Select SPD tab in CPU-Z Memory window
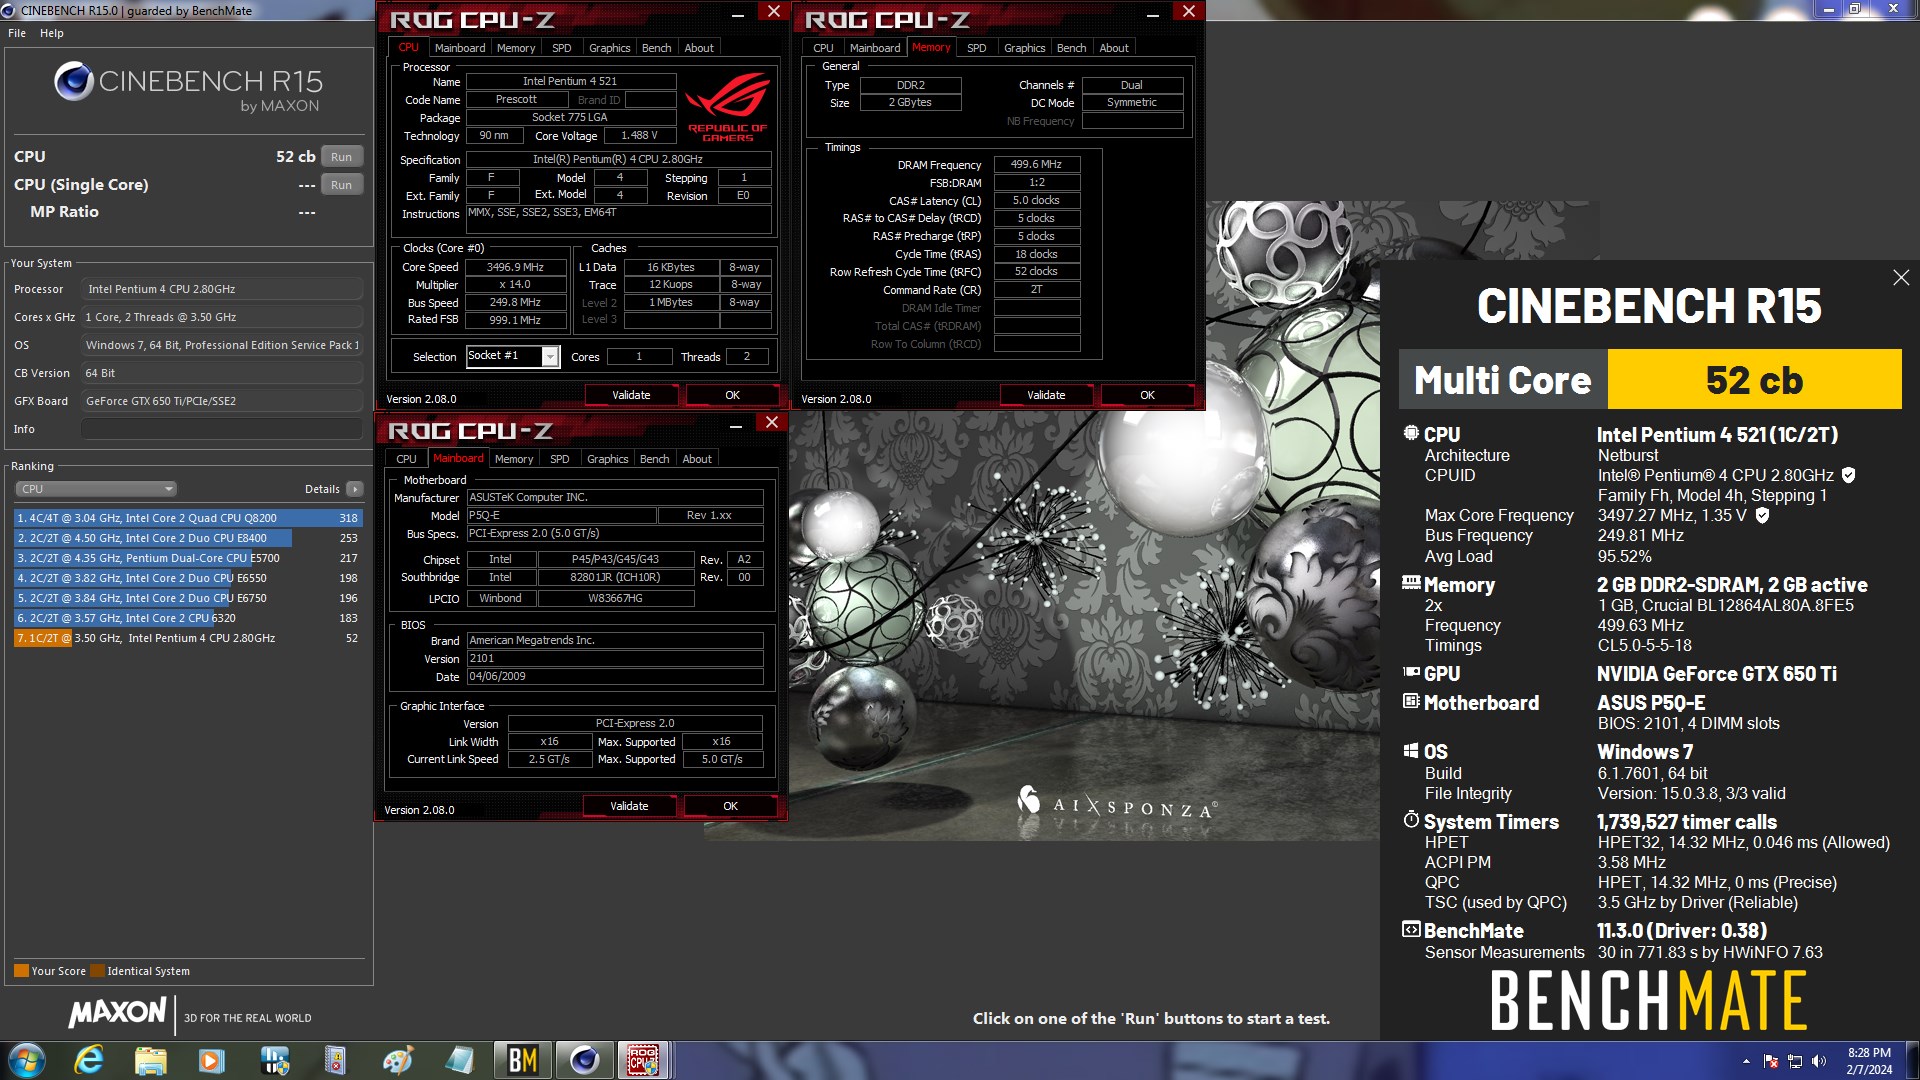1920x1080 pixels. tap(977, 48)
